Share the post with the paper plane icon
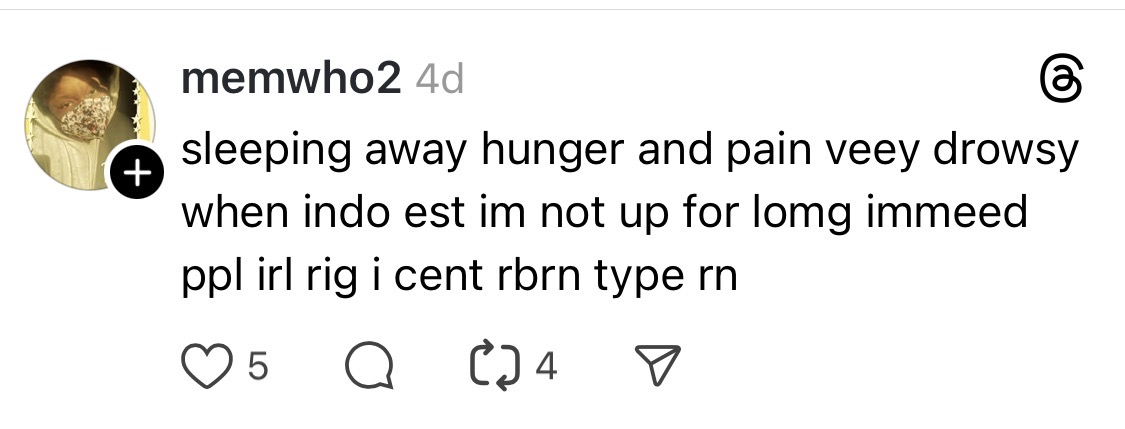This screenshot has height=429, width=1125. [657, 365]
